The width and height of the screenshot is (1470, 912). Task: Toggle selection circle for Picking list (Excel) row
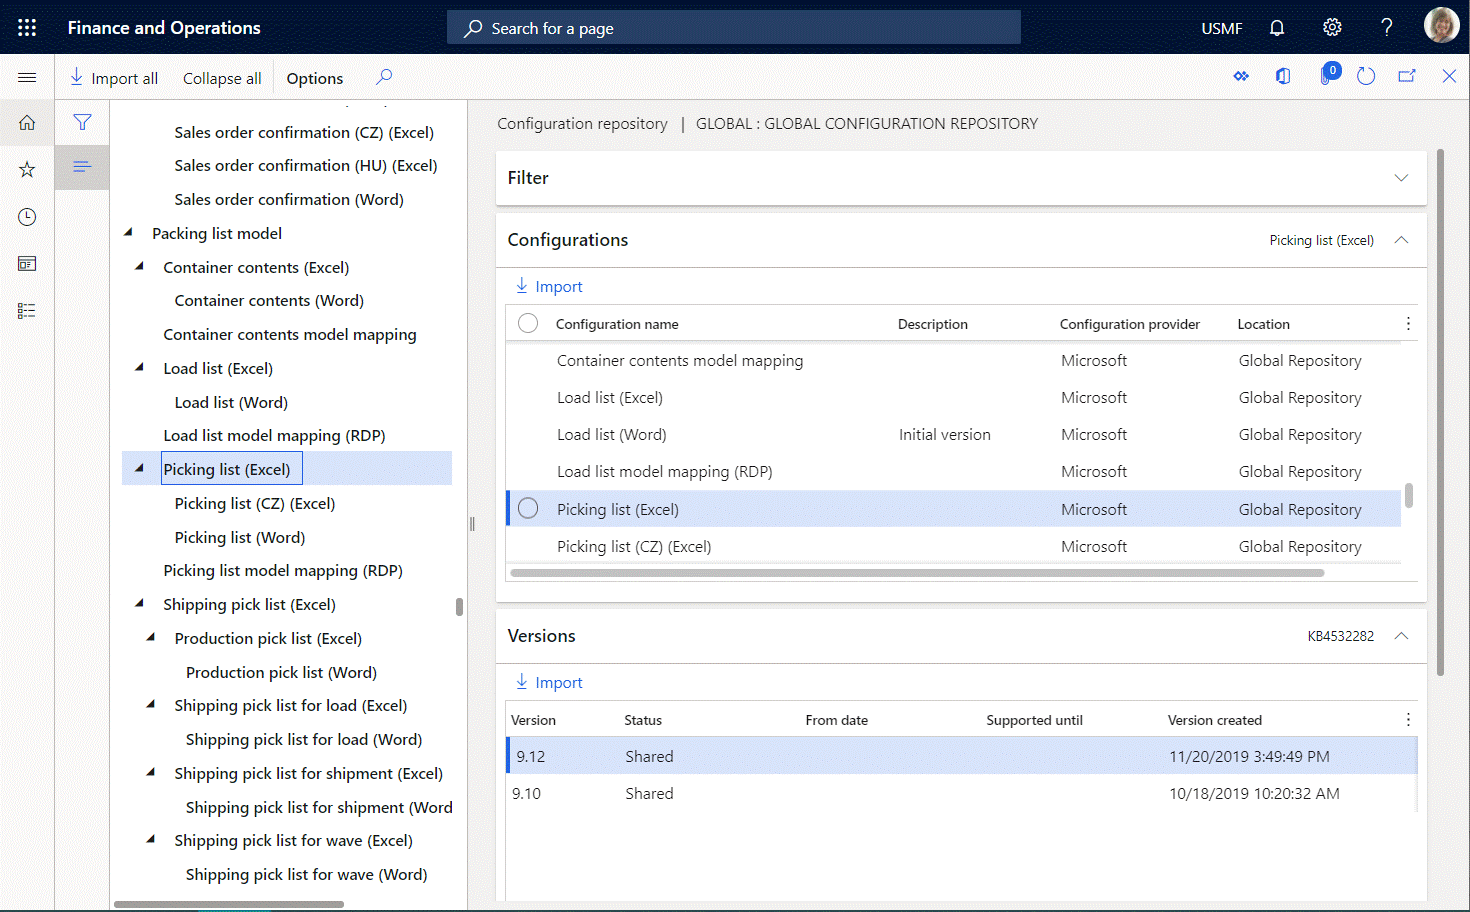[x=528, y=508]
